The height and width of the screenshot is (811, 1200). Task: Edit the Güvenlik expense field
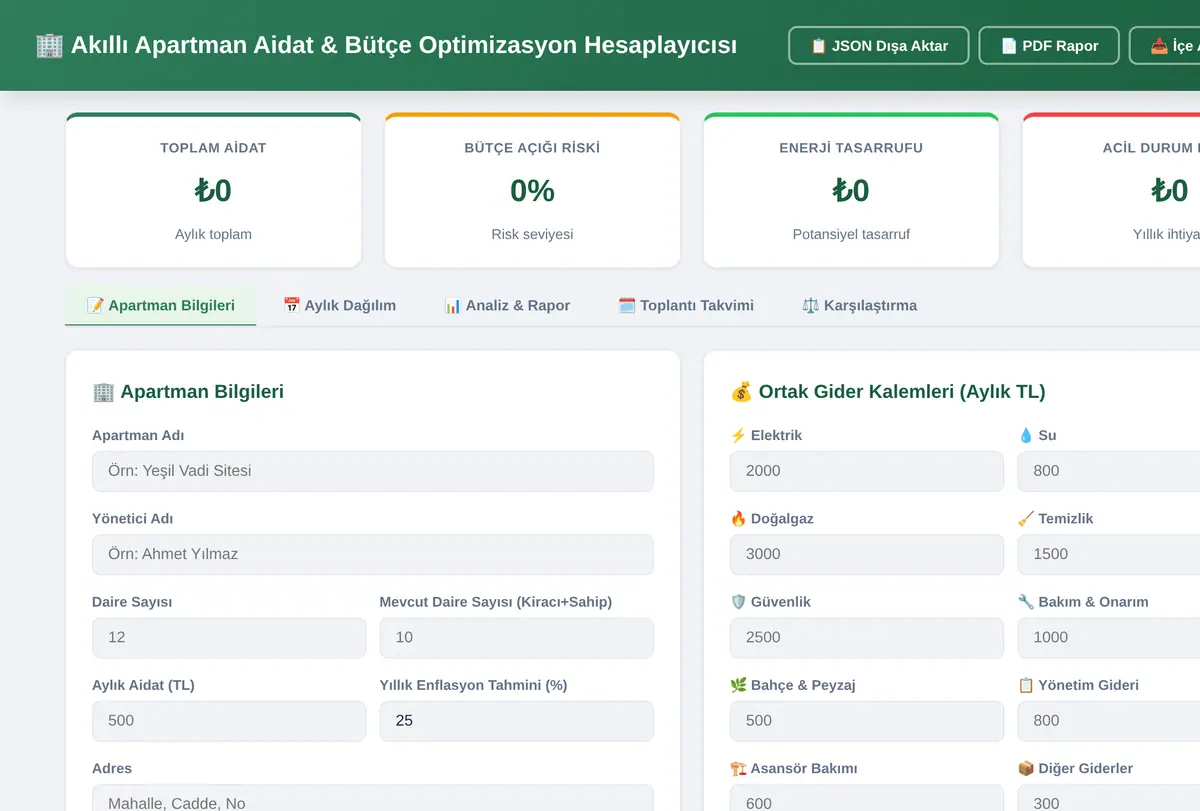point(867,637)
